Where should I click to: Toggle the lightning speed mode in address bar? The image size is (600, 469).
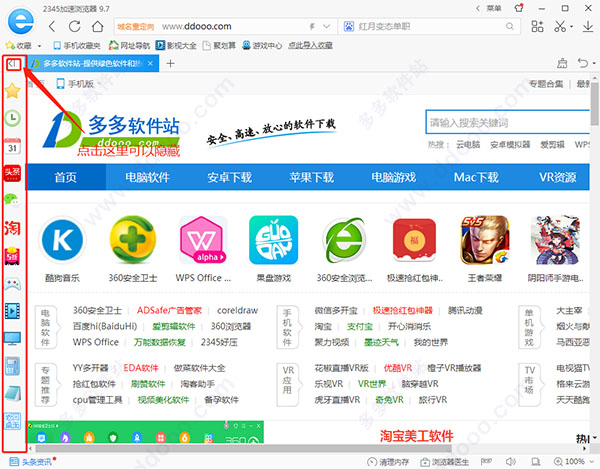(312, 26)
